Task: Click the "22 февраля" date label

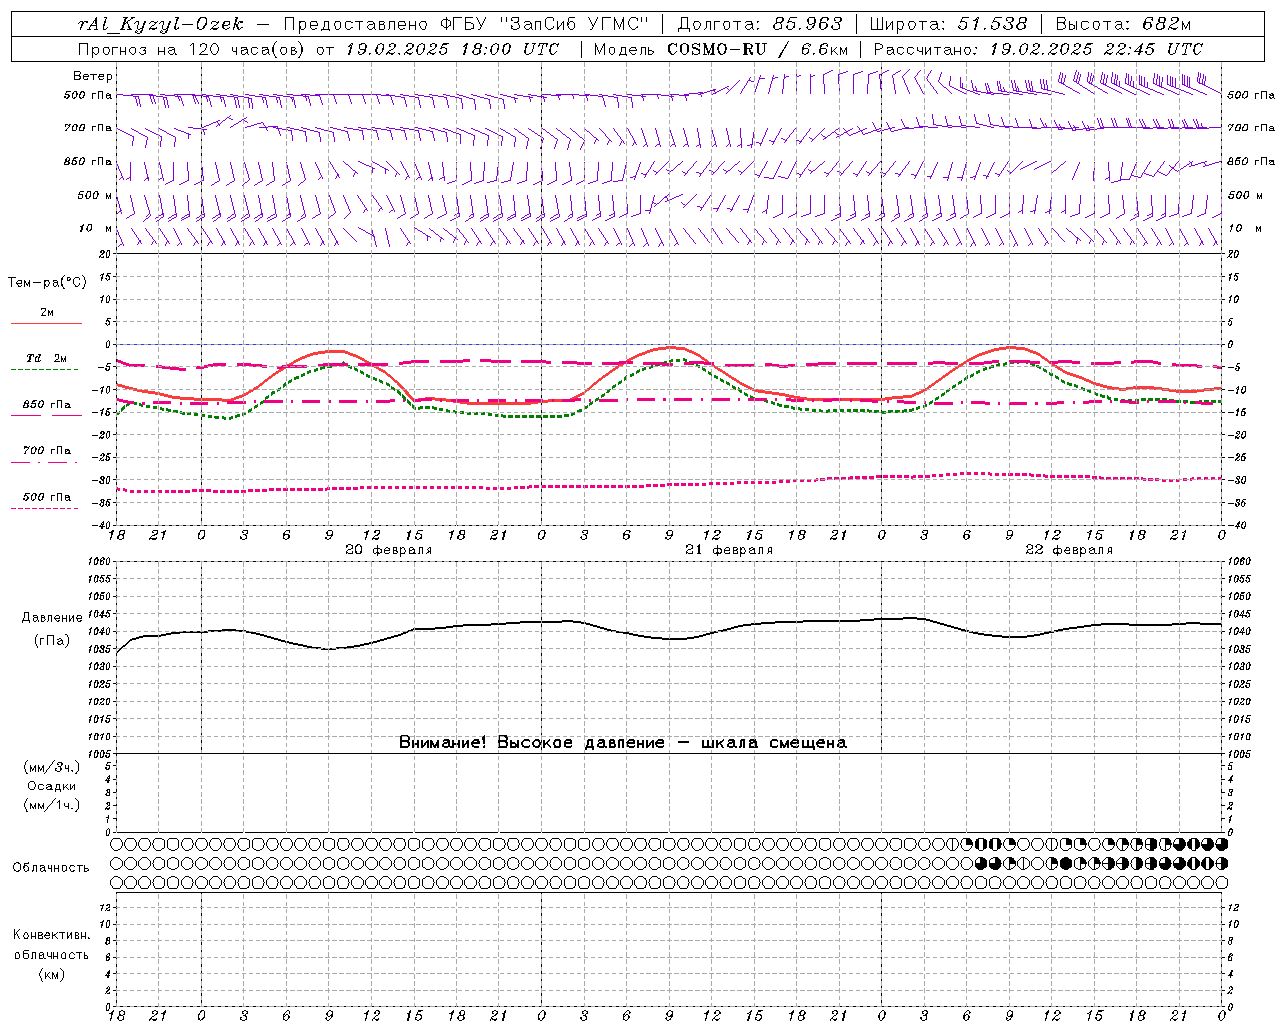Action: pos(1069,550)
